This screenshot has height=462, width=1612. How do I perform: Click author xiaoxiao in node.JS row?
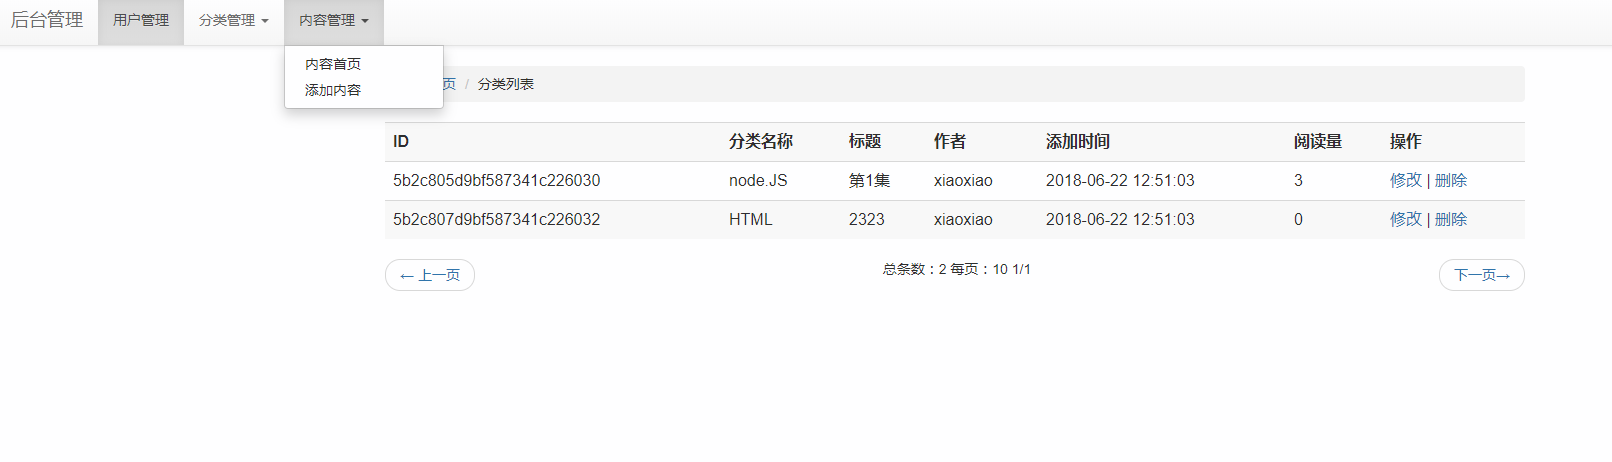[963, 180]
